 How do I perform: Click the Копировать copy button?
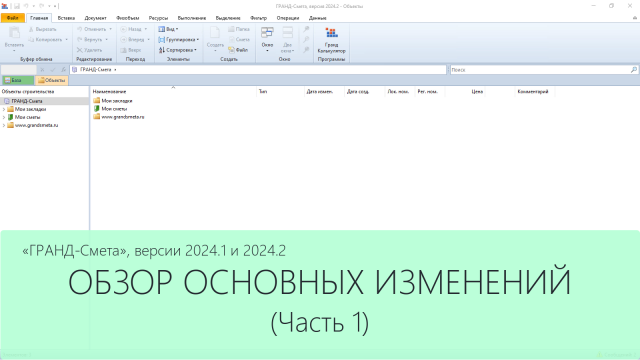click(x=48, y=40)
